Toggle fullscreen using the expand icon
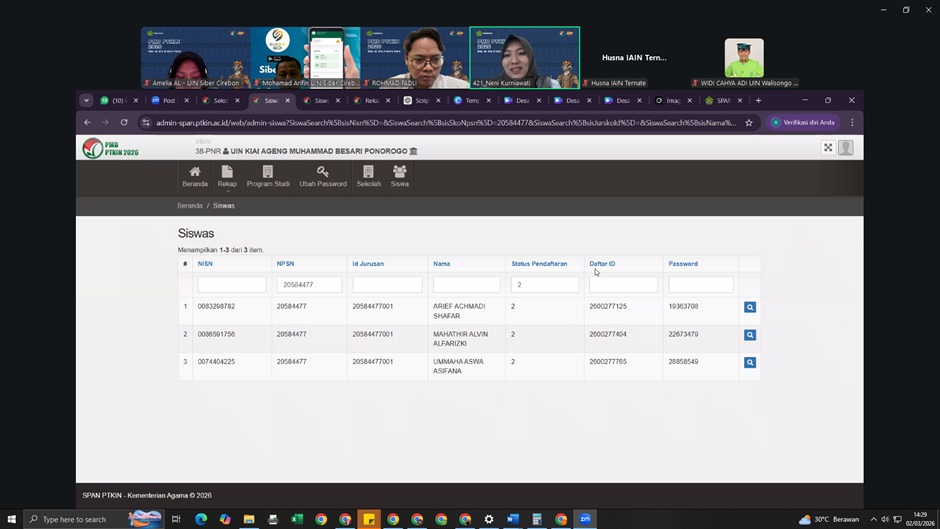The image size is (940, 529). (828, 148)
